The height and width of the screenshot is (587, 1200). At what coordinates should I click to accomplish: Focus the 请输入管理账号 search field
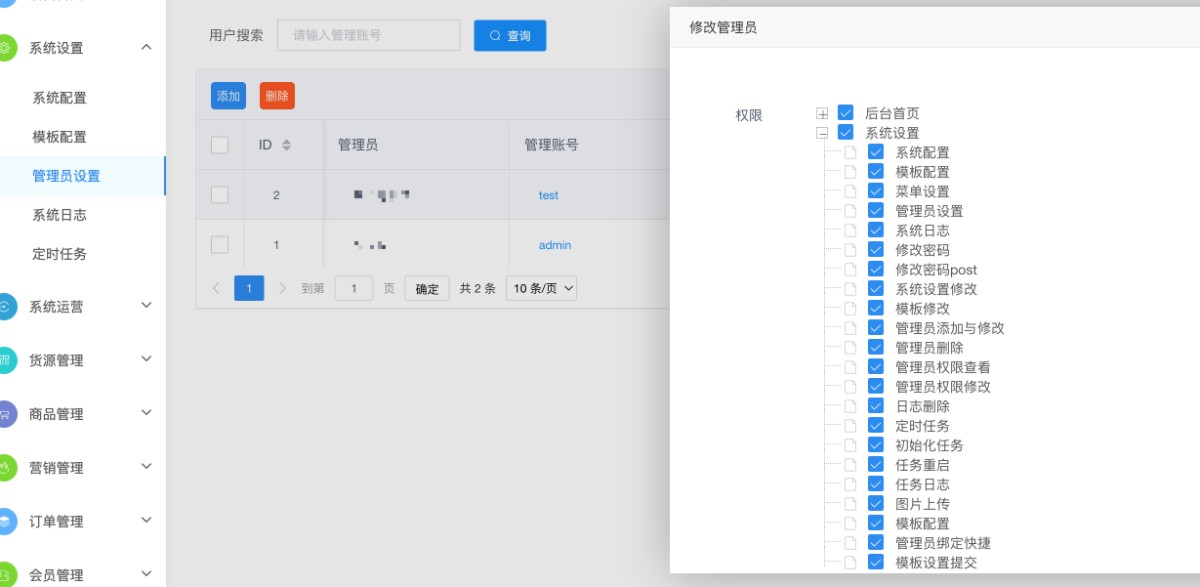(368, 36)
